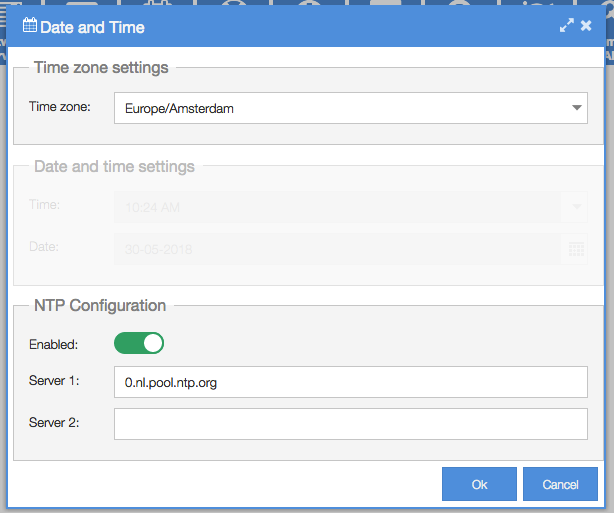This screenshot has width=614, height=513.
Task: Expand the Date and Time dialog to fullscreen
Action: coord(567,25)
